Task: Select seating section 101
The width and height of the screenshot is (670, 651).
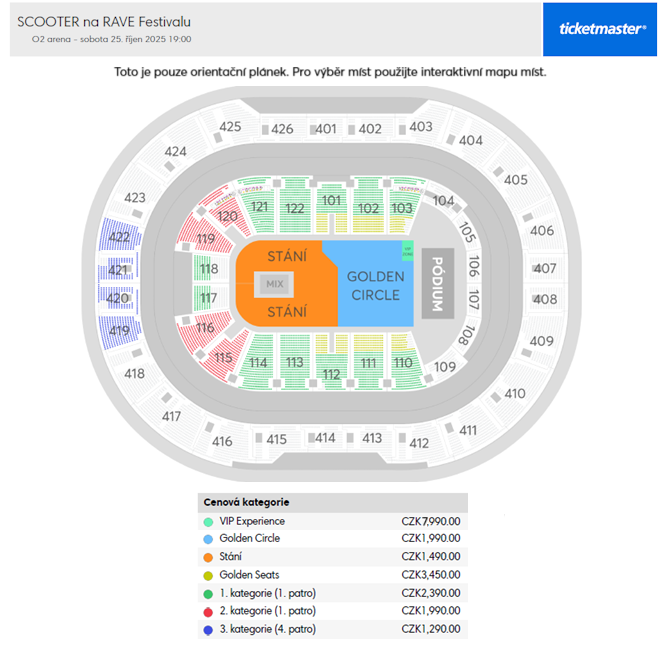Action: coord(331,207)
